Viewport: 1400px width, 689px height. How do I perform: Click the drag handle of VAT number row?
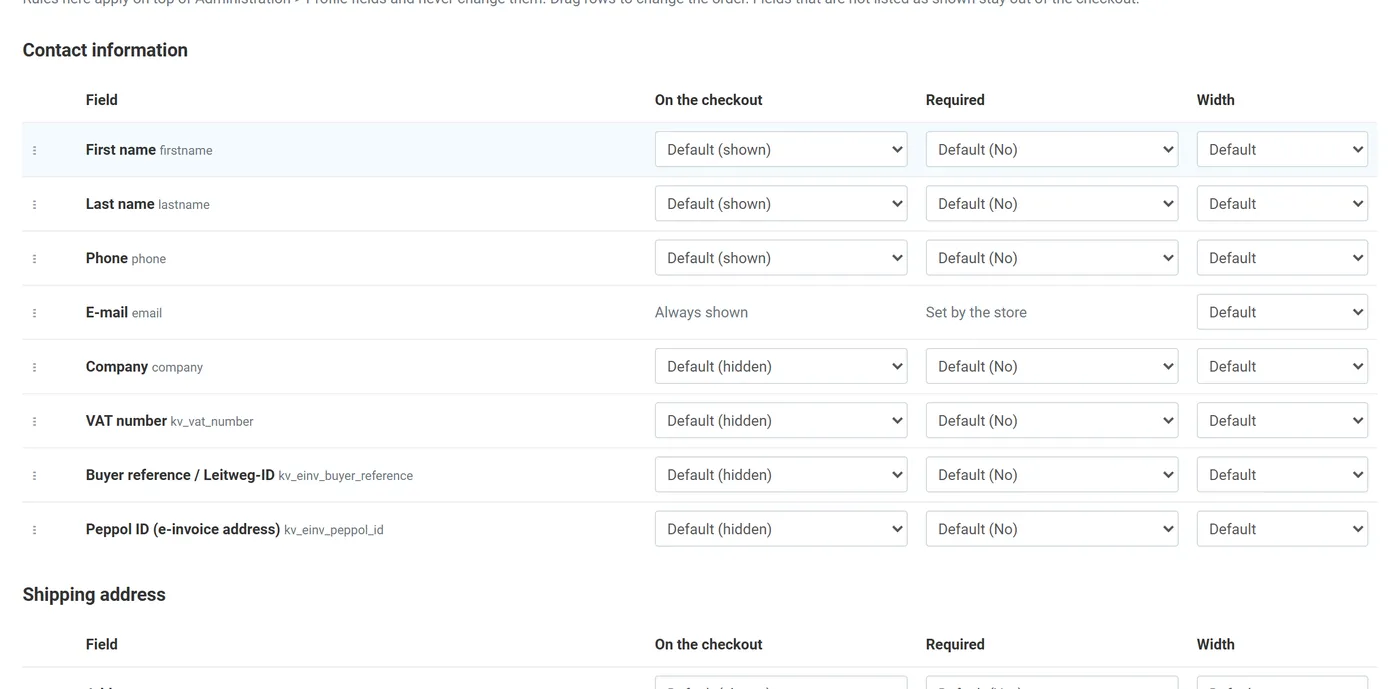34,421
